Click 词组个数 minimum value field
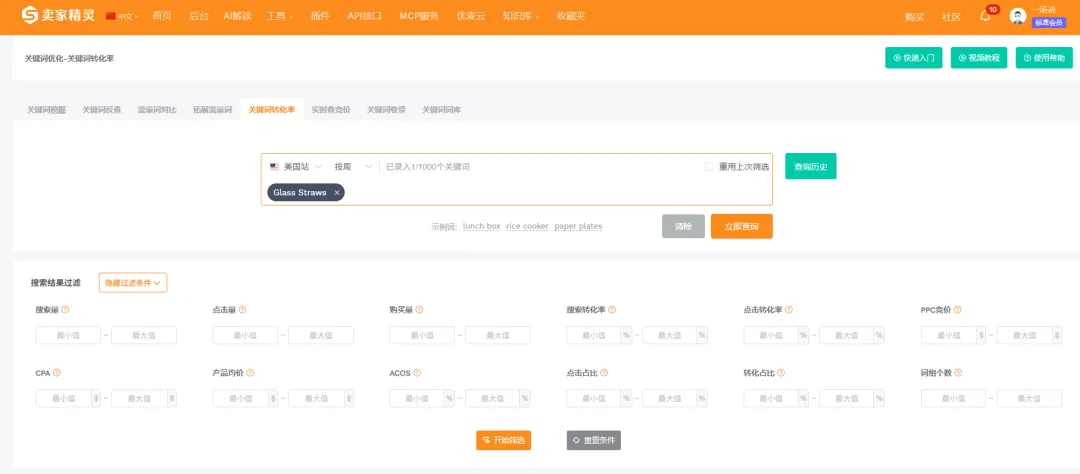 point(953,398)
